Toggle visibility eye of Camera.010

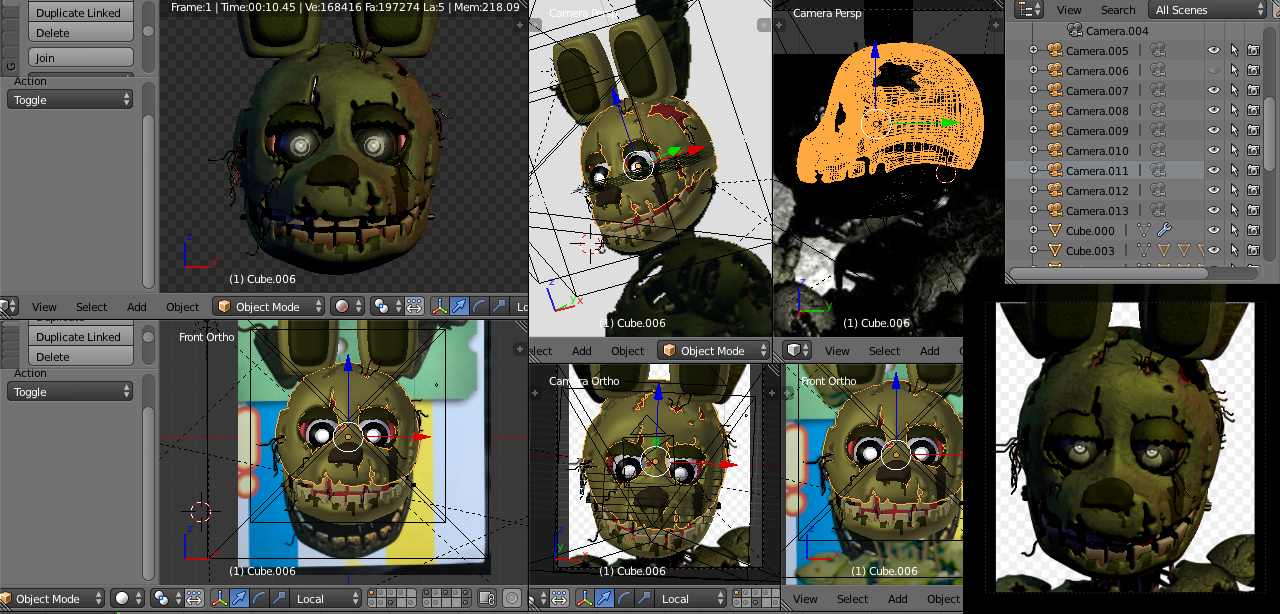(1214, 150)
